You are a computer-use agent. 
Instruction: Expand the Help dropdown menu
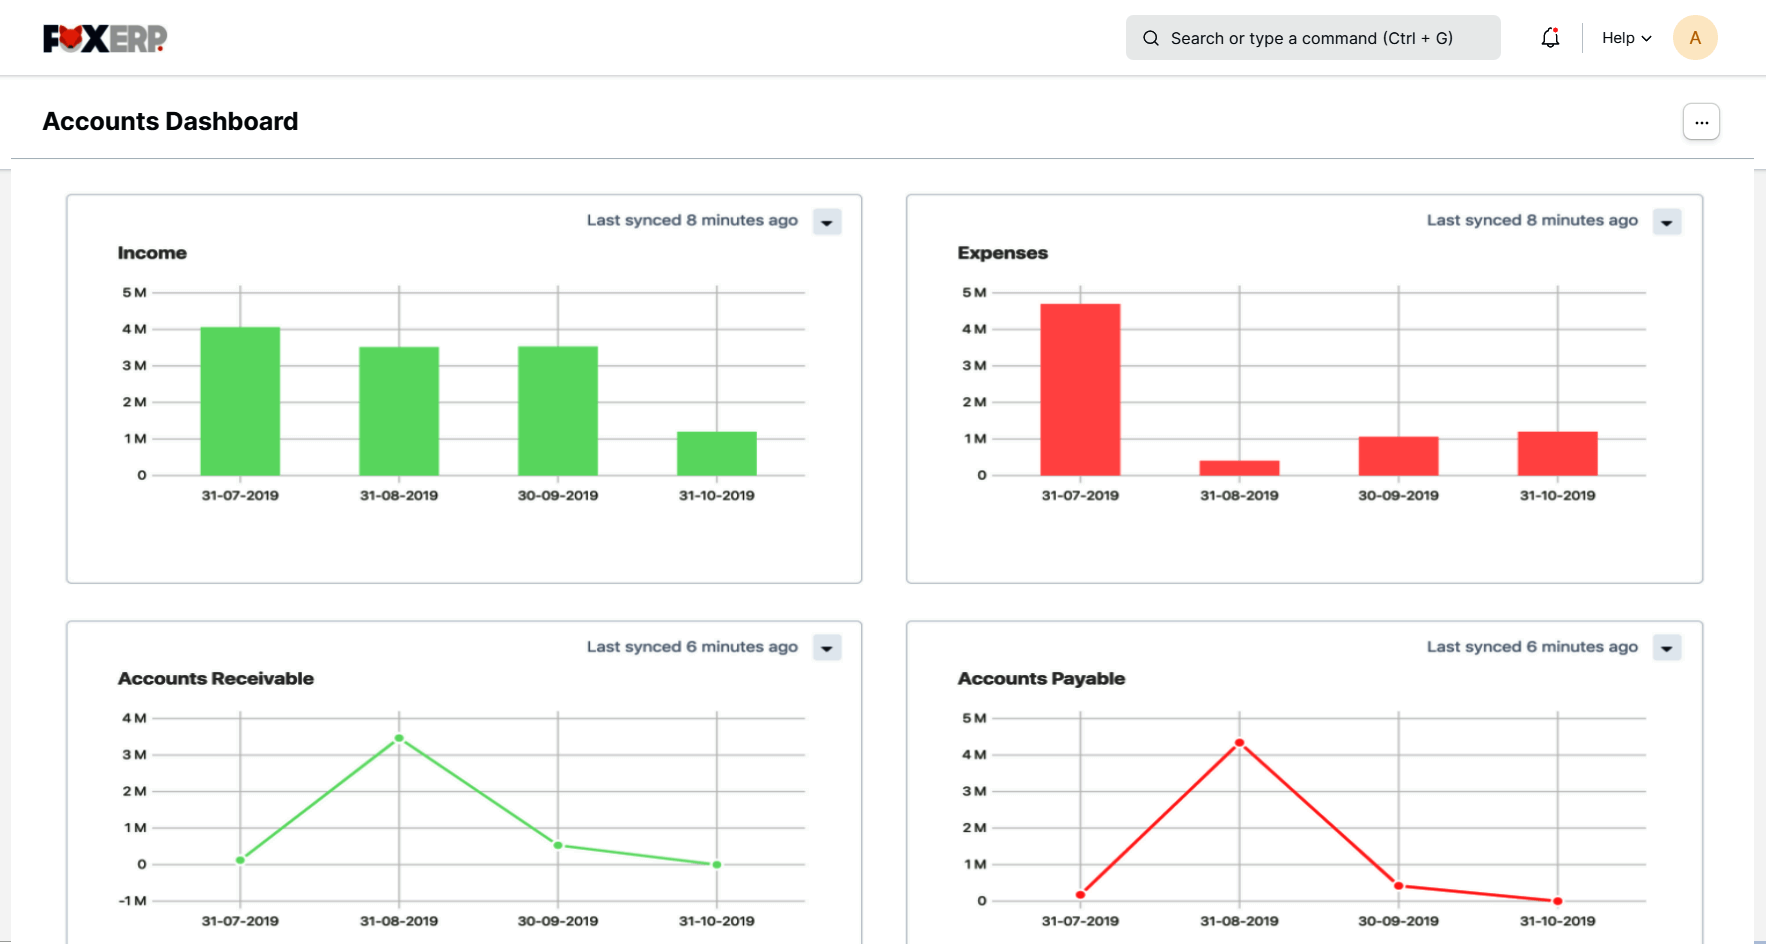1626,38
